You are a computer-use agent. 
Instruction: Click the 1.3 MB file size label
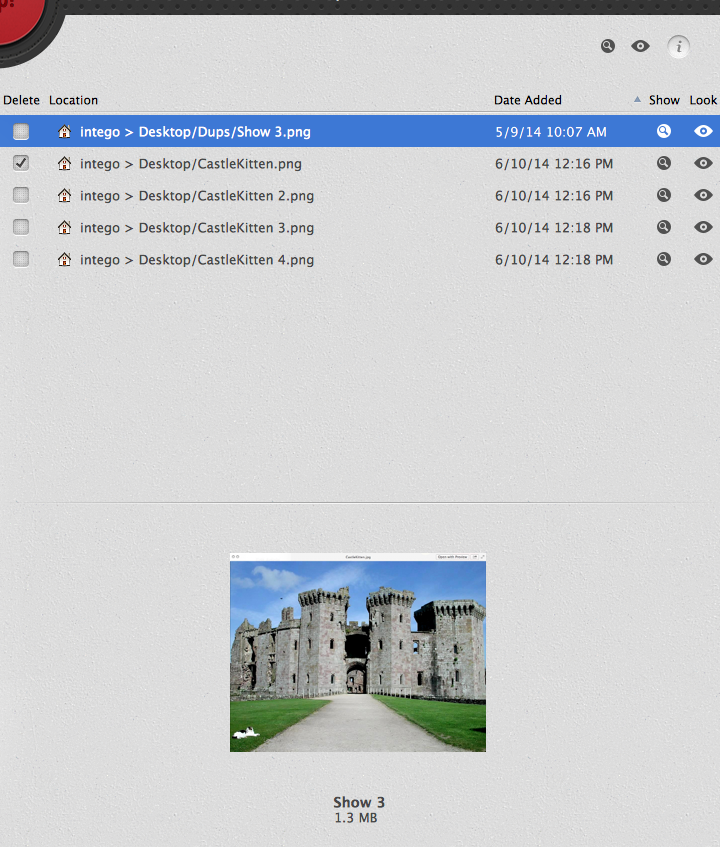[356, 818]
